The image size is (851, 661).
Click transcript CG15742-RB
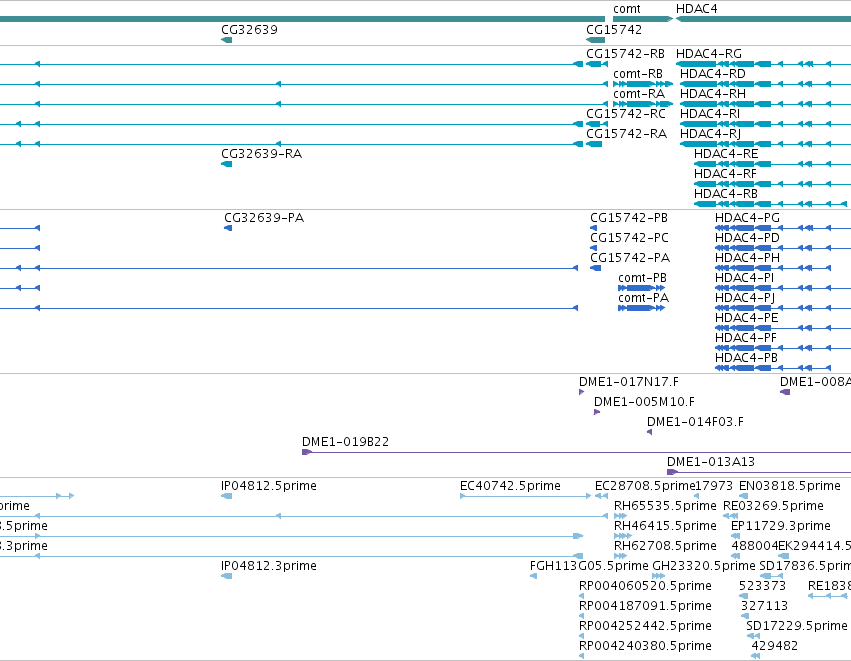point(625,54)
